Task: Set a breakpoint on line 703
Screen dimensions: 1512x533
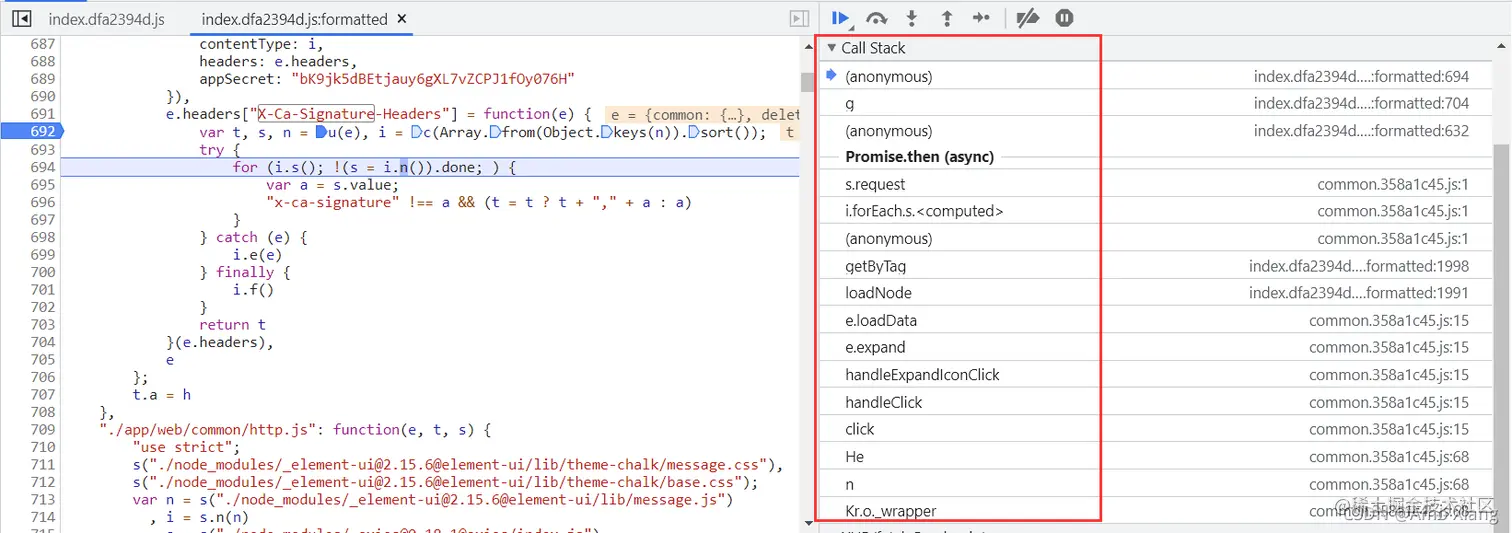Action: tap(42, 324)
